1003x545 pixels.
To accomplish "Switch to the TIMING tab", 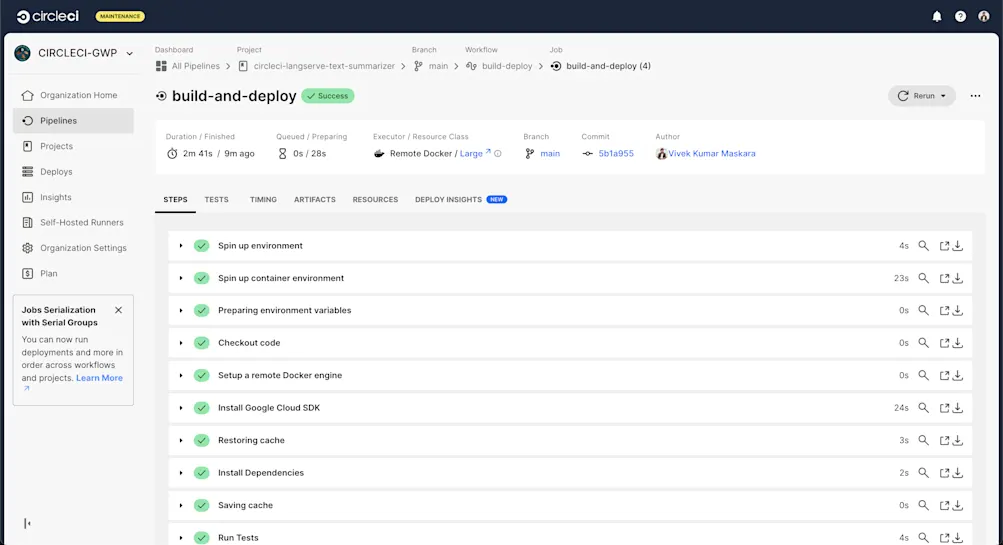I will pos(263,200).
